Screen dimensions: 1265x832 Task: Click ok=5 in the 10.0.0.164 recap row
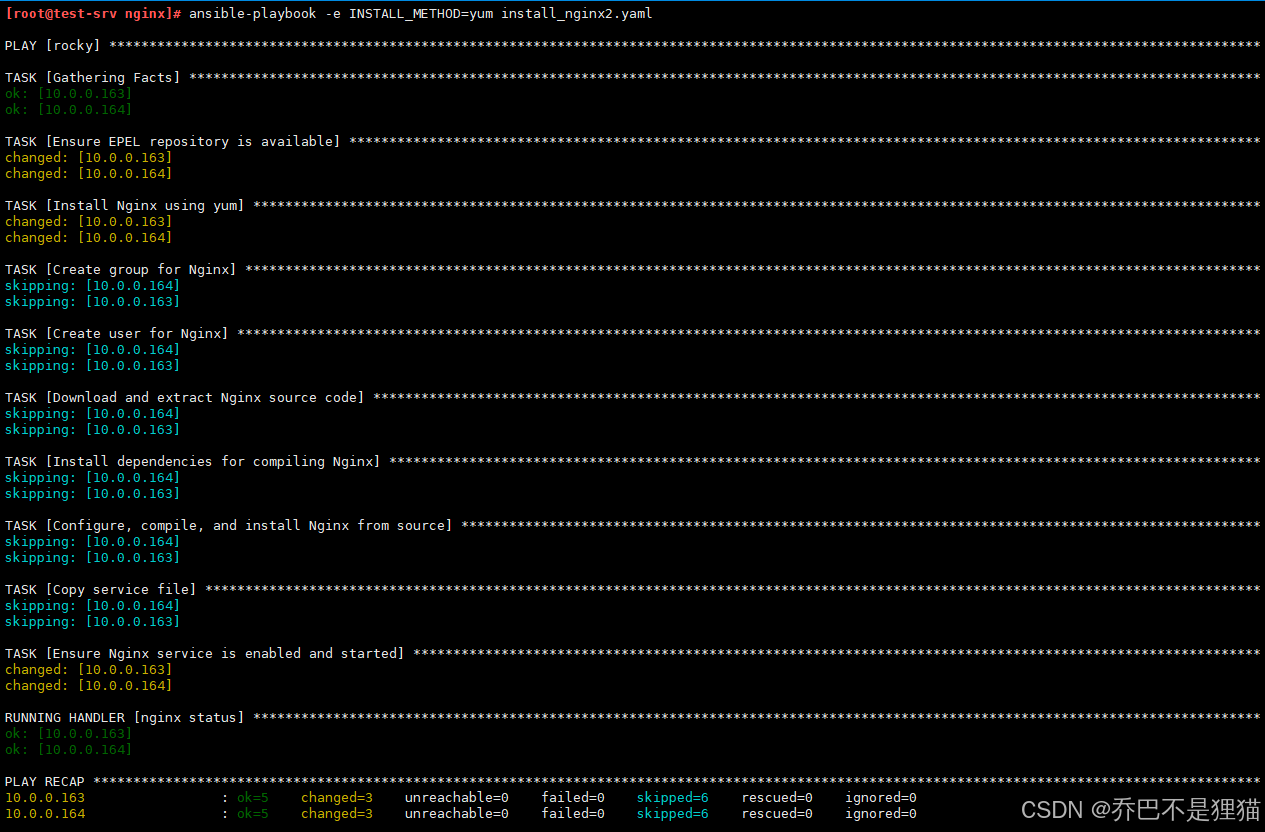click(253, 814)
